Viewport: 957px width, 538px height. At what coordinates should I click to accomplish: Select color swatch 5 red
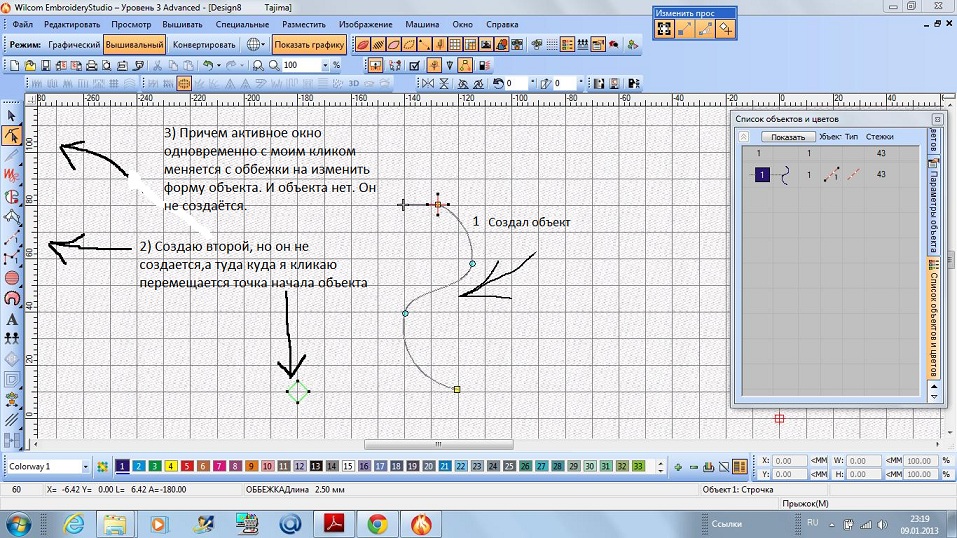[x=187, y=467]
